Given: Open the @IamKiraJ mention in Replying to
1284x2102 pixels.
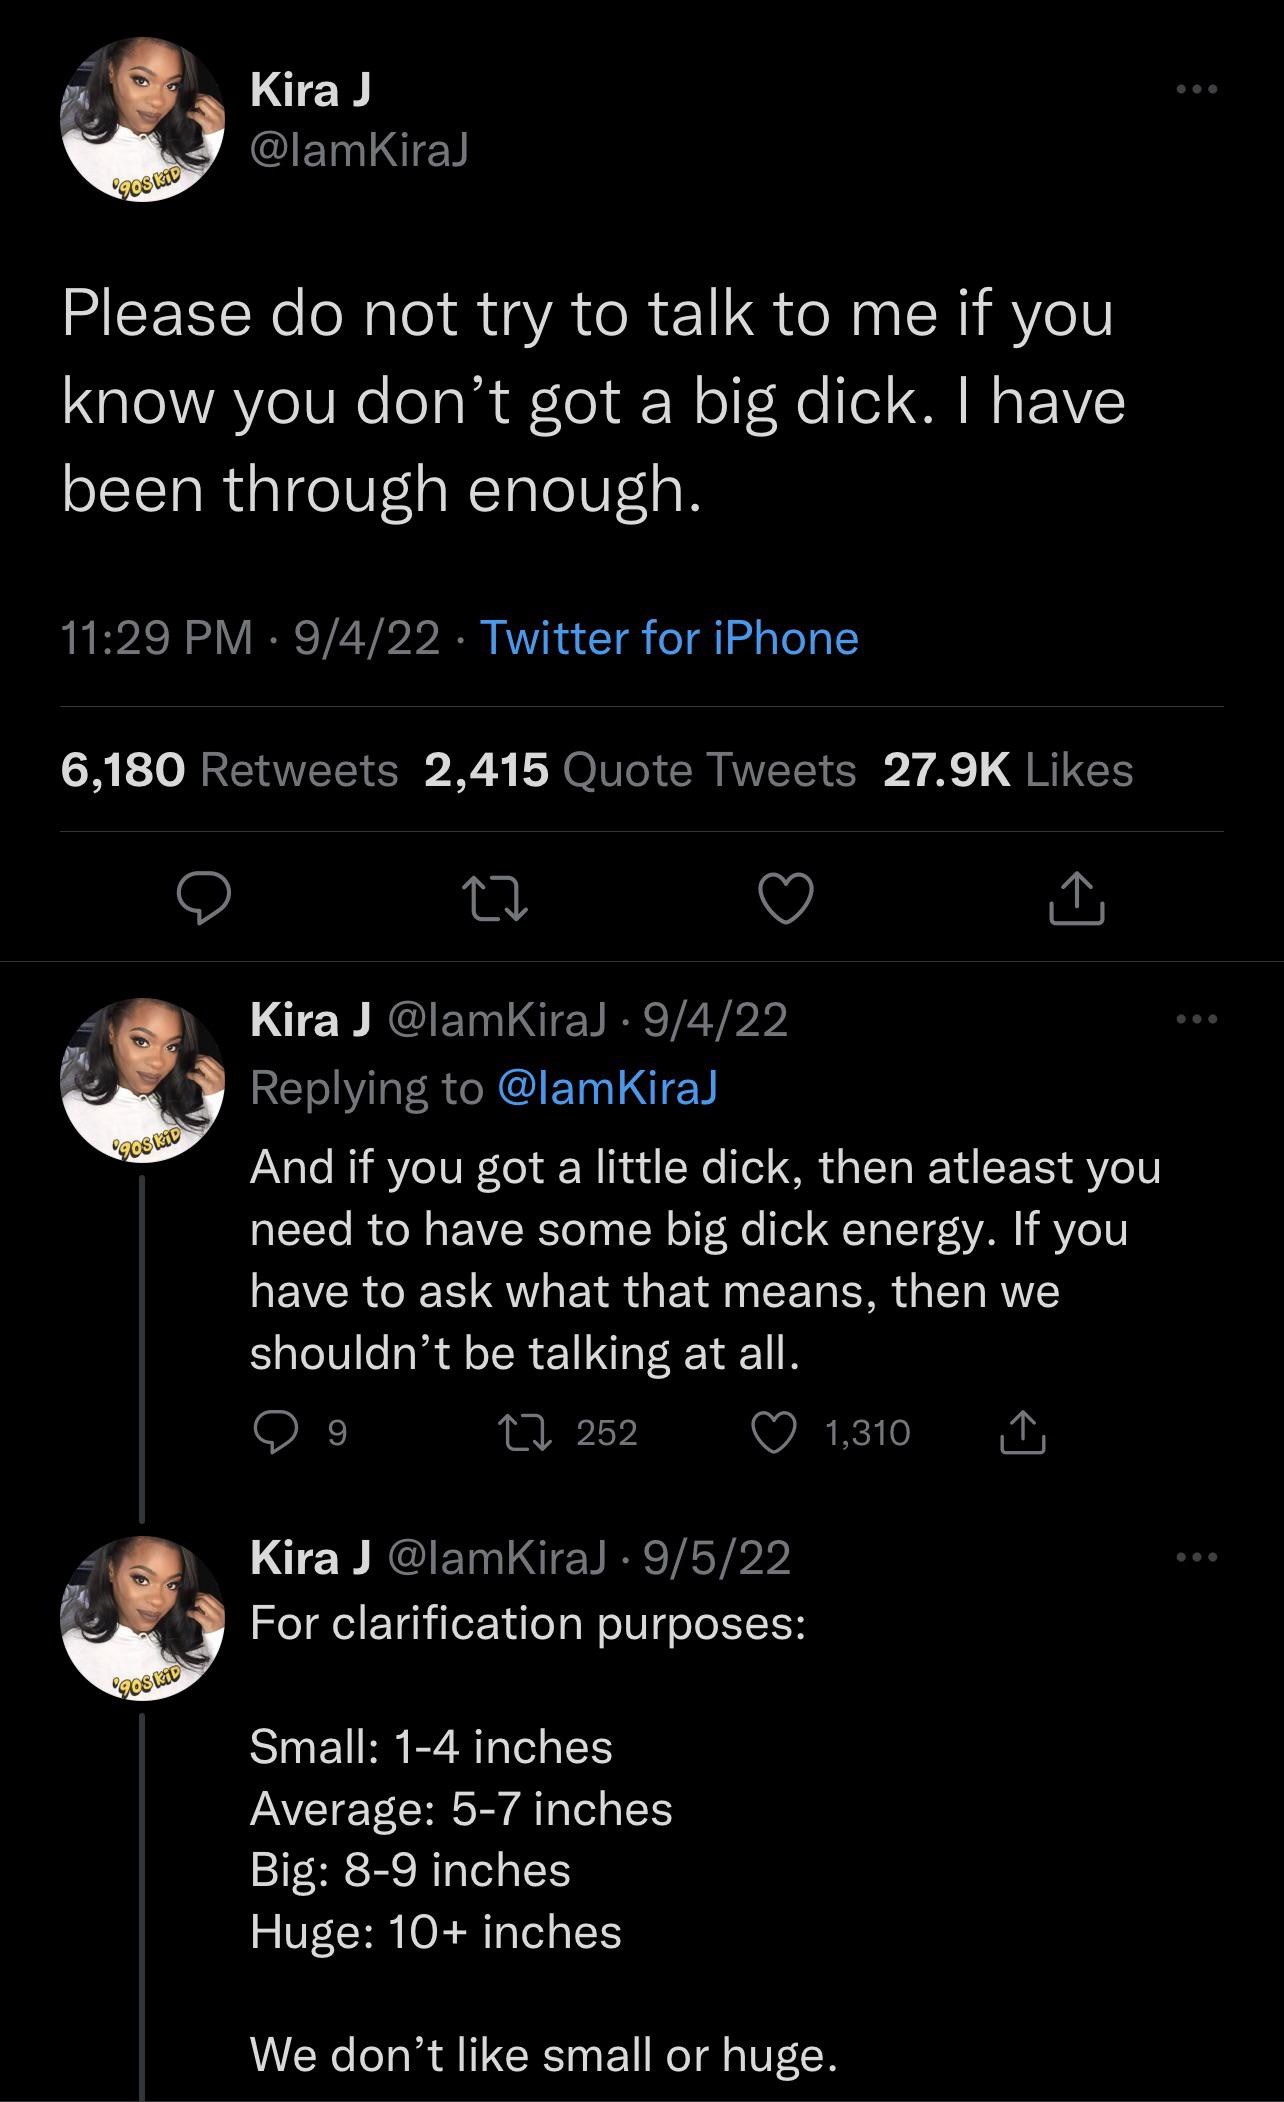Looking at the screenshot, I should tap(607, 1088).
